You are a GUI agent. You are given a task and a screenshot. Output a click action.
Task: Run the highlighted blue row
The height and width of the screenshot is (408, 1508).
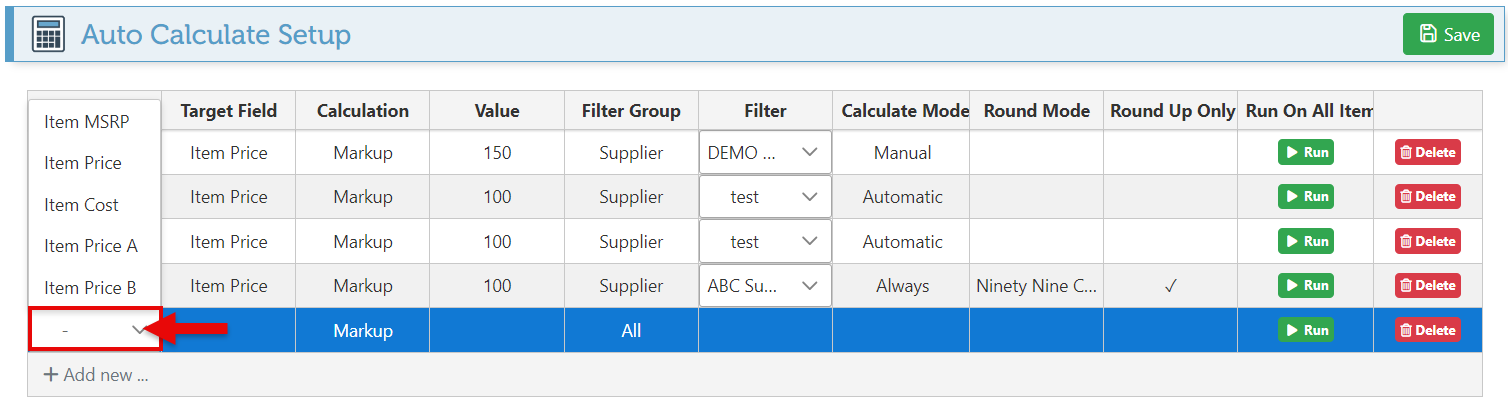pos(1305,330)
